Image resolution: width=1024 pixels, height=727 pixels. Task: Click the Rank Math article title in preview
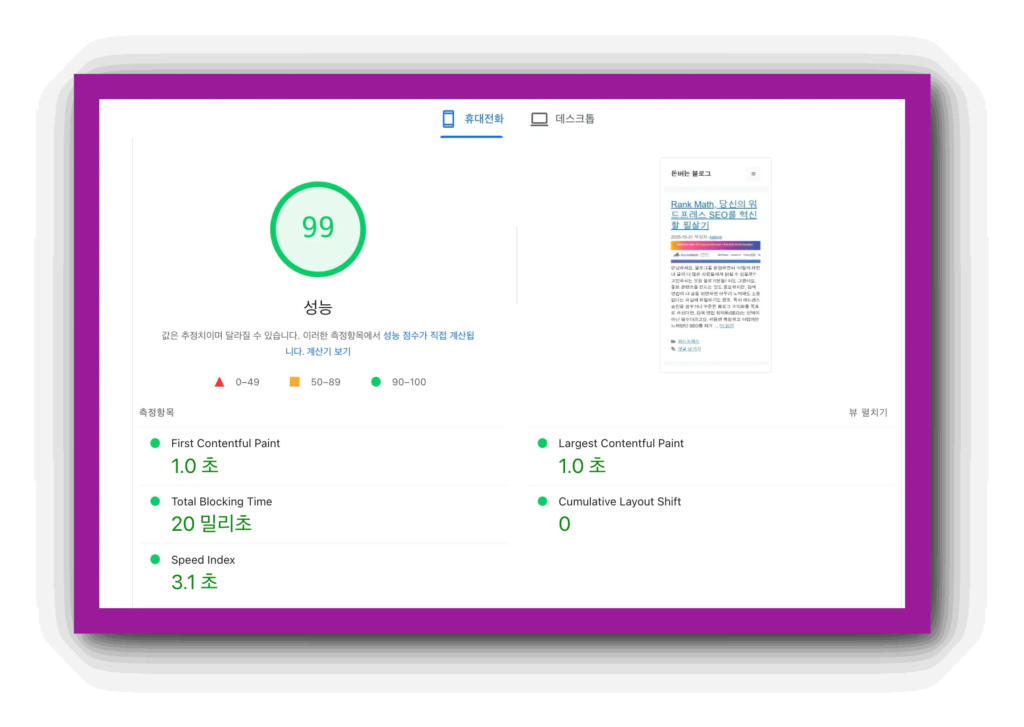[x=713, y=215]
